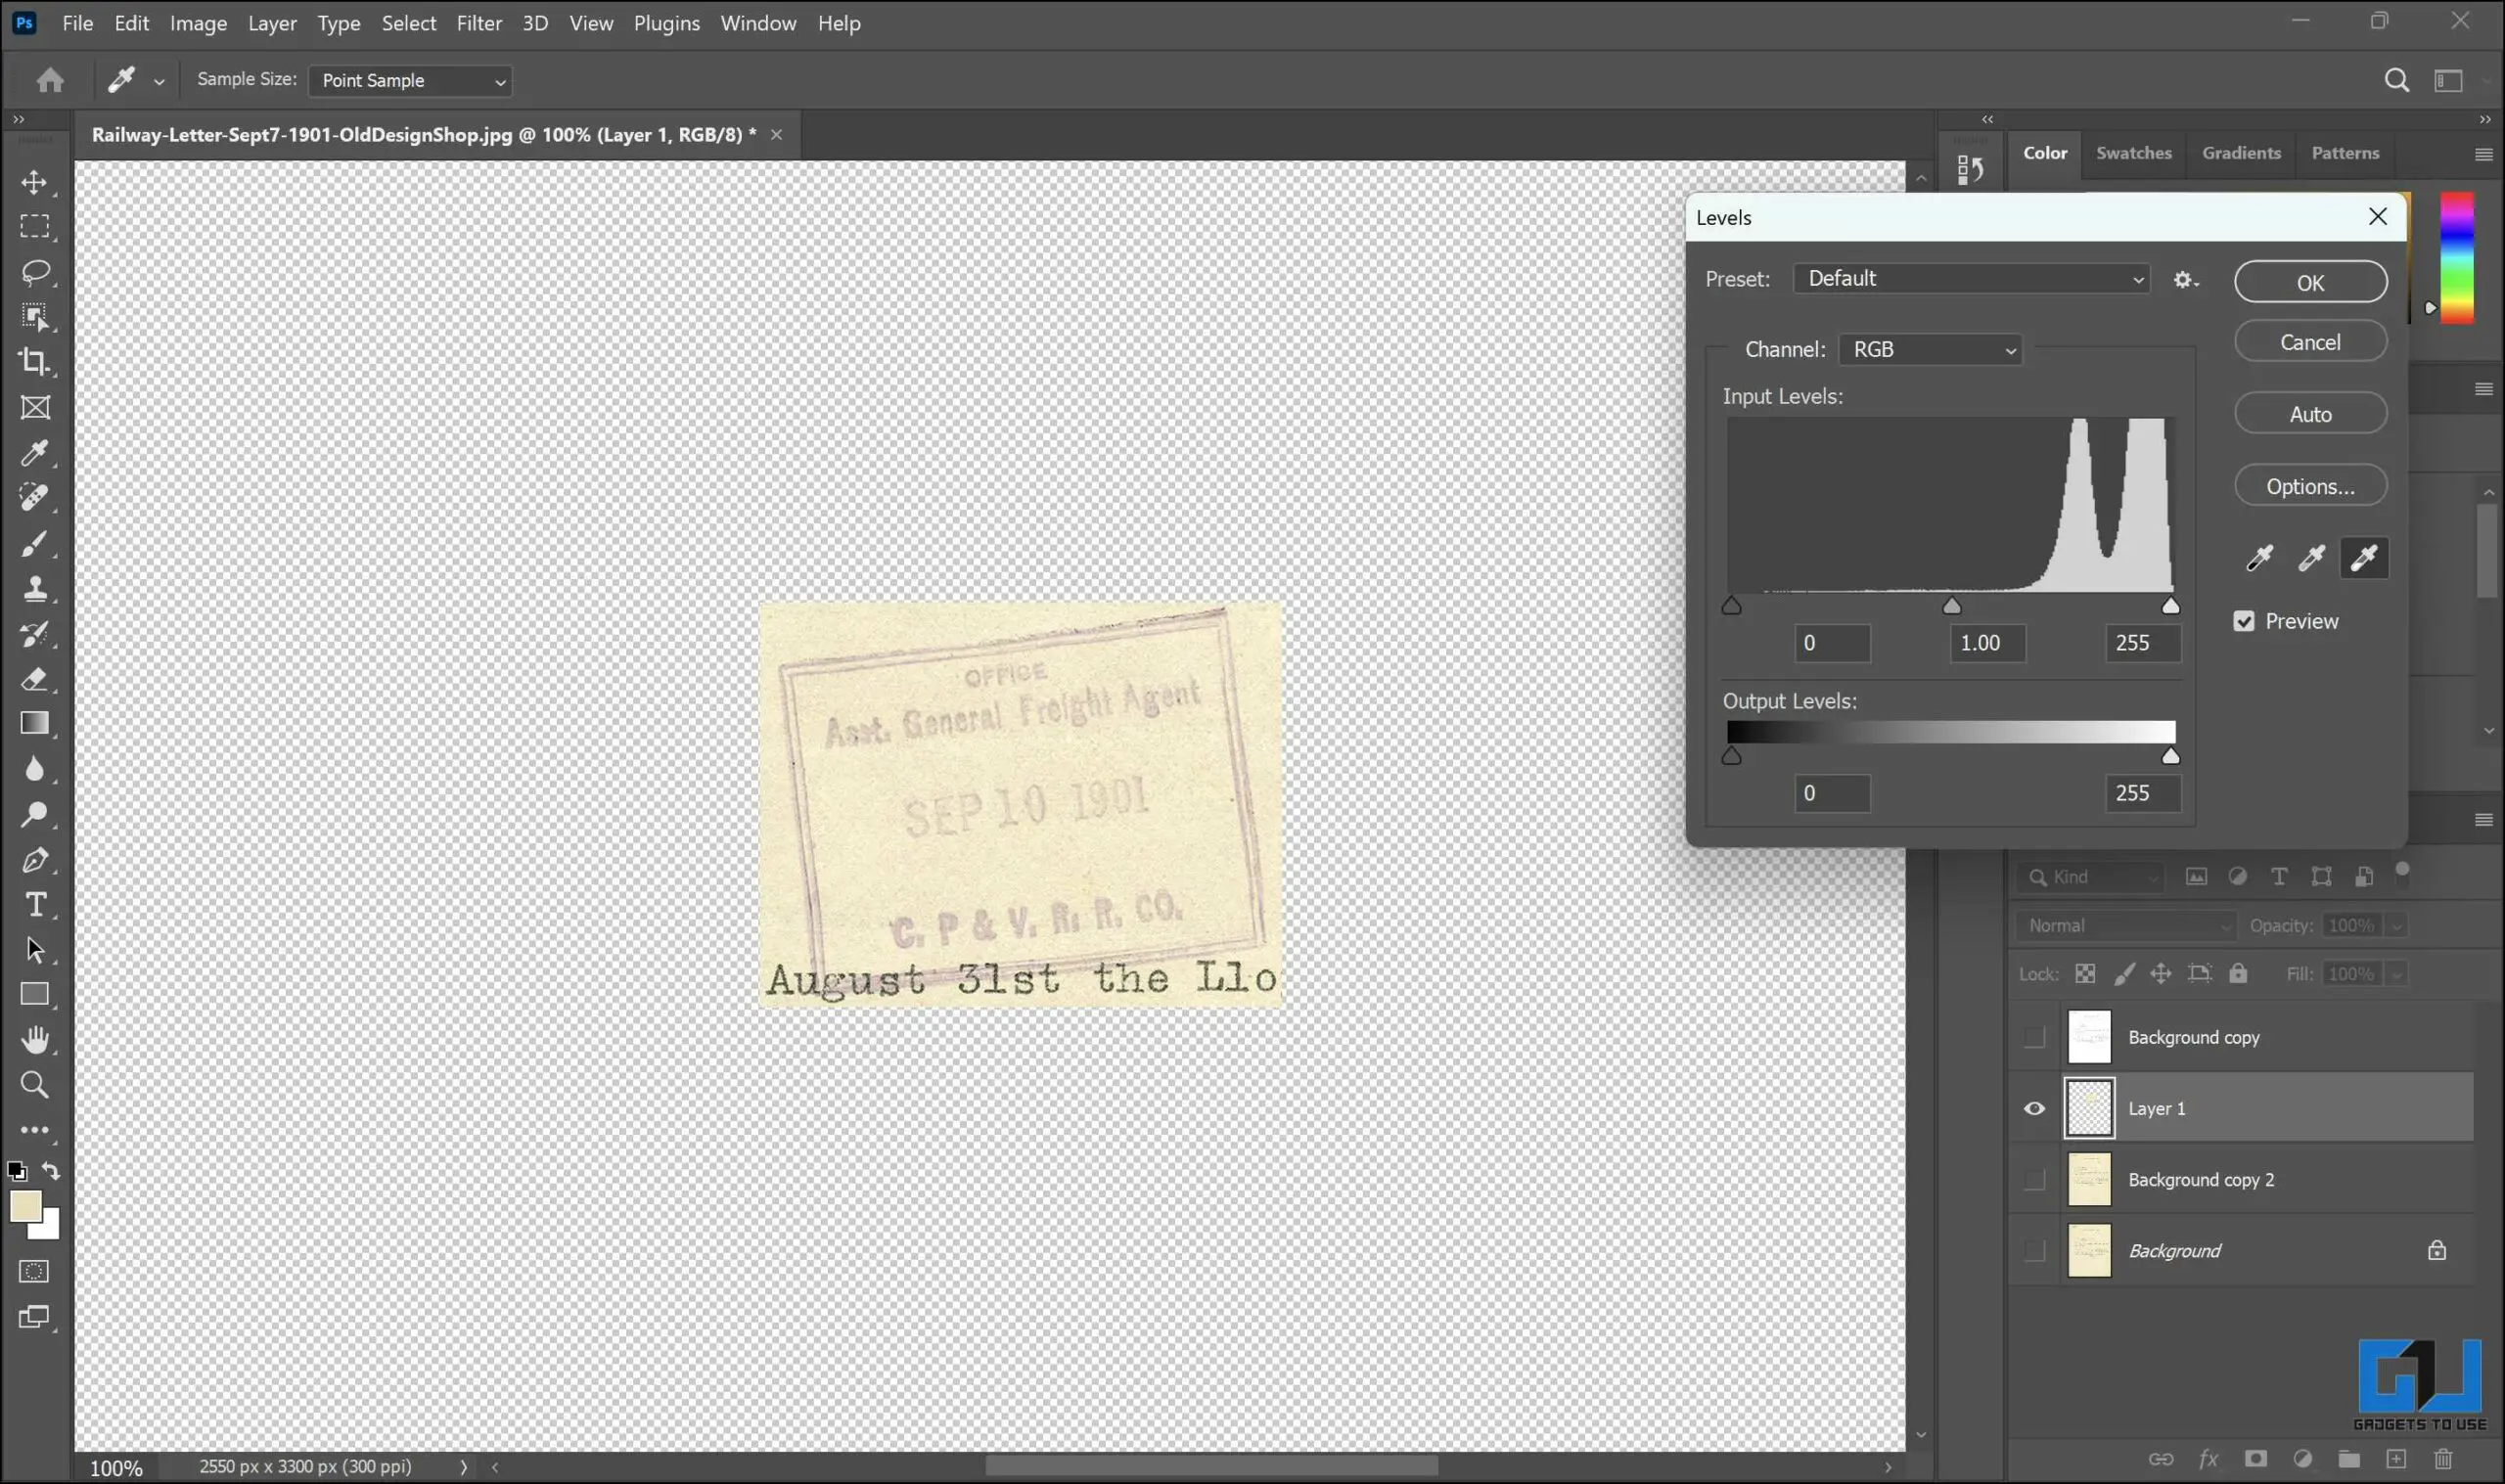Click the Options... button in Levels

pyautogui.click(x=2310, y=486)
